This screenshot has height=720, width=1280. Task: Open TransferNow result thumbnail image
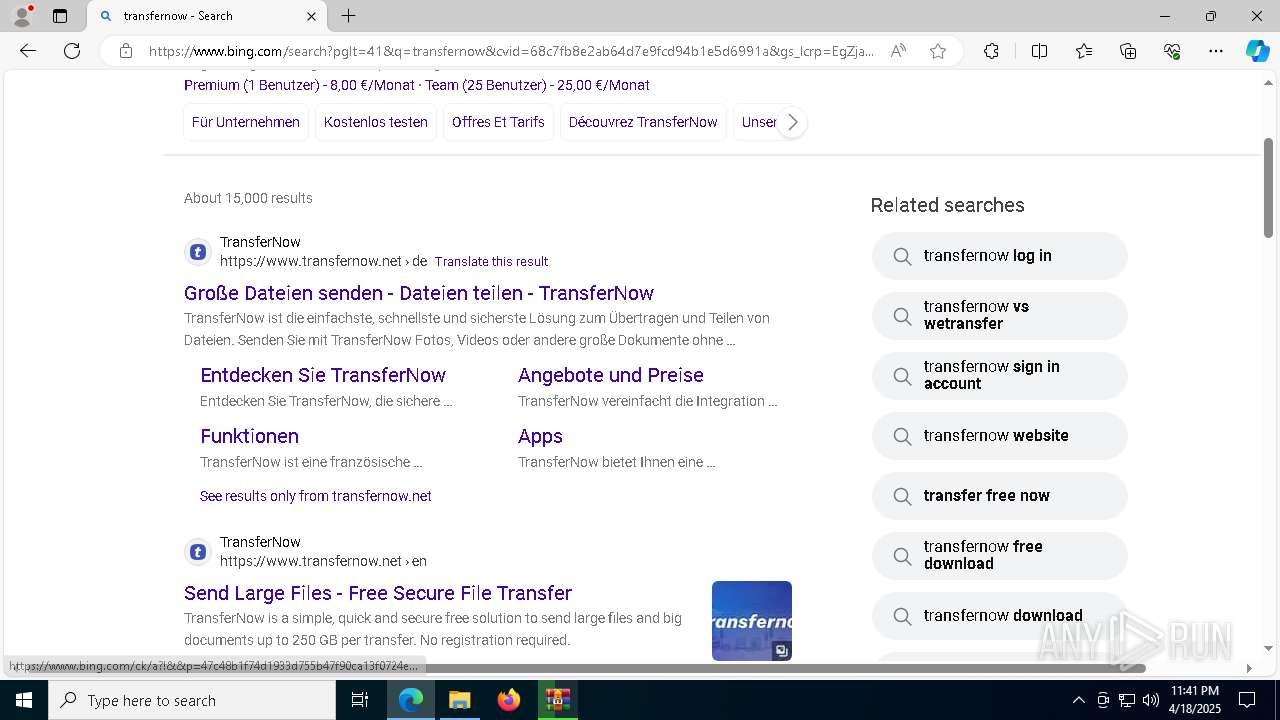[752, 621]
